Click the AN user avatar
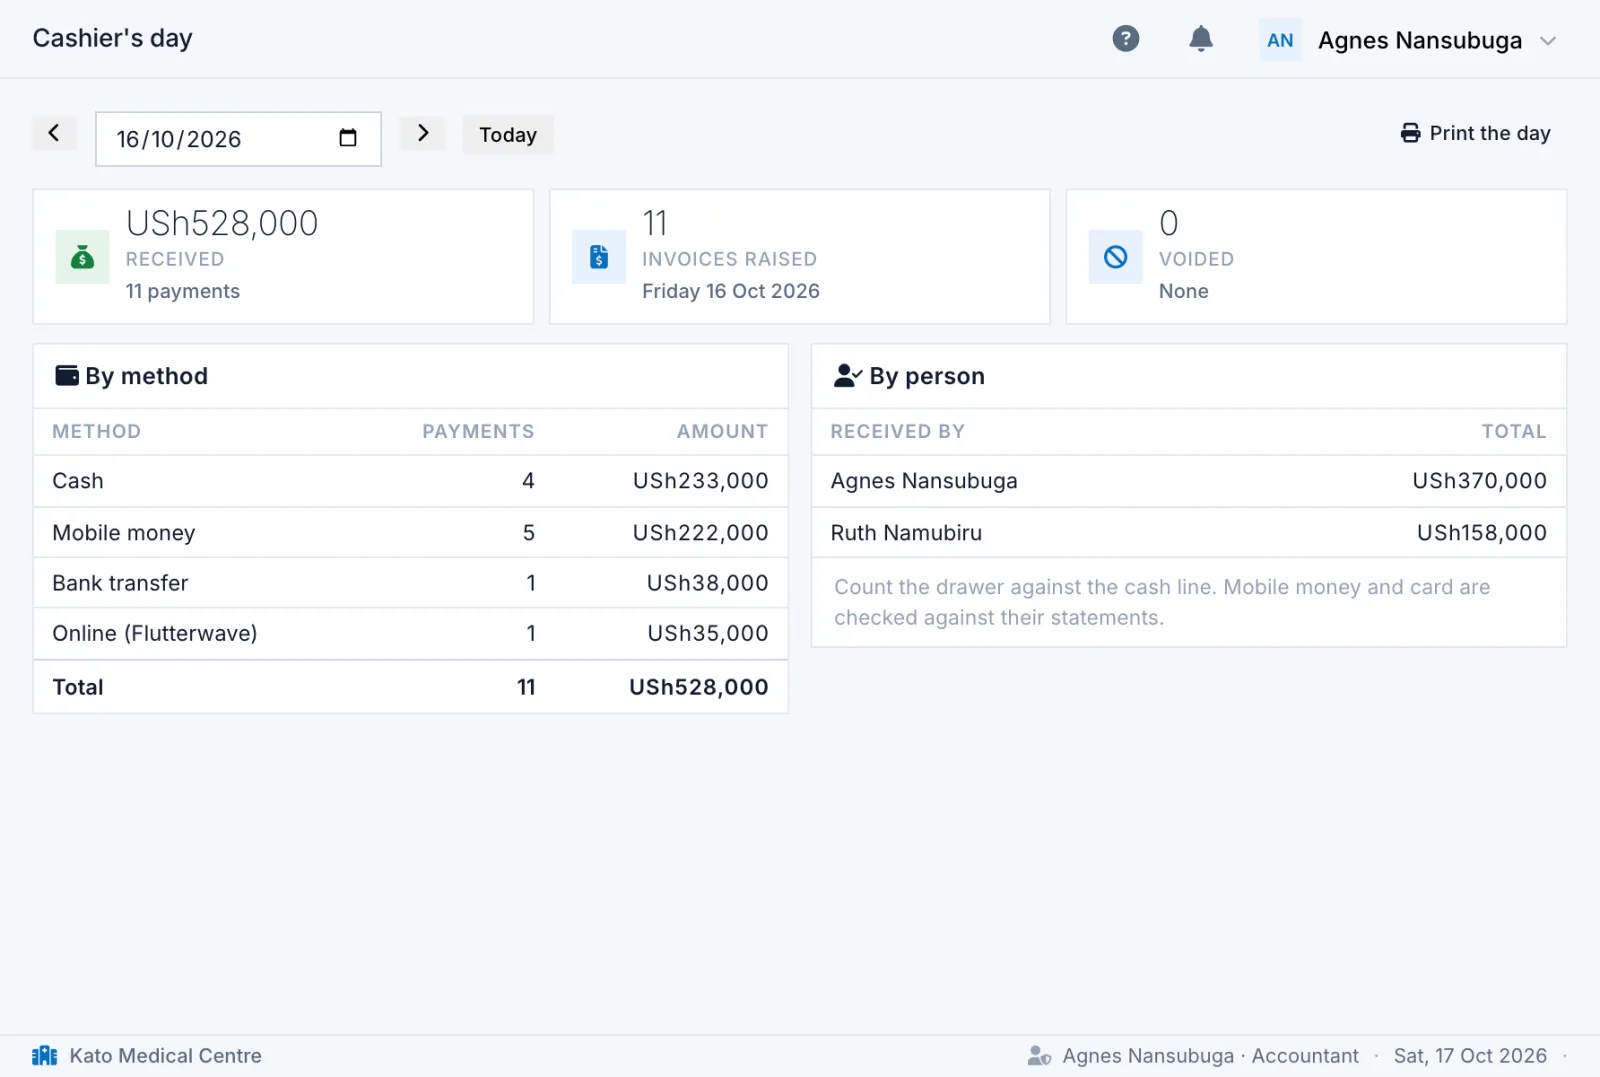The image size is (1600, 1077). pyautogui.click(x=1280, y=40)
